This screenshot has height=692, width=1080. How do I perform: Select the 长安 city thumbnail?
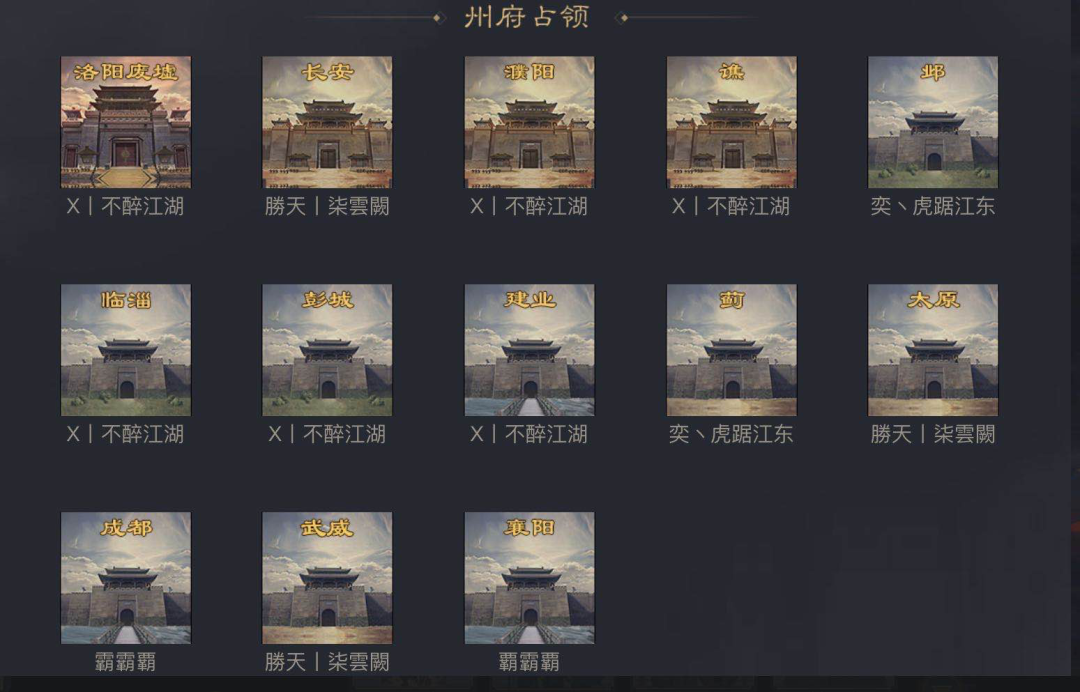[x=327, y=122]
